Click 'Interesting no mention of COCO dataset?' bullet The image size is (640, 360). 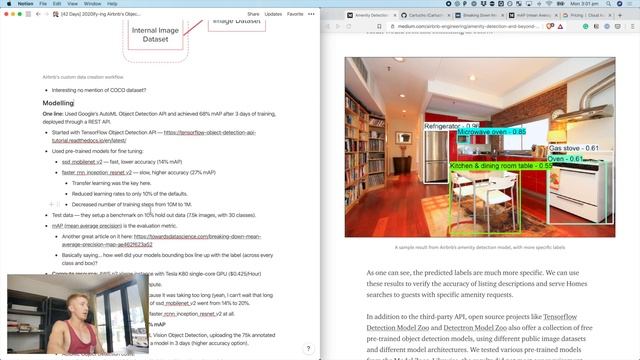point(99,90)
